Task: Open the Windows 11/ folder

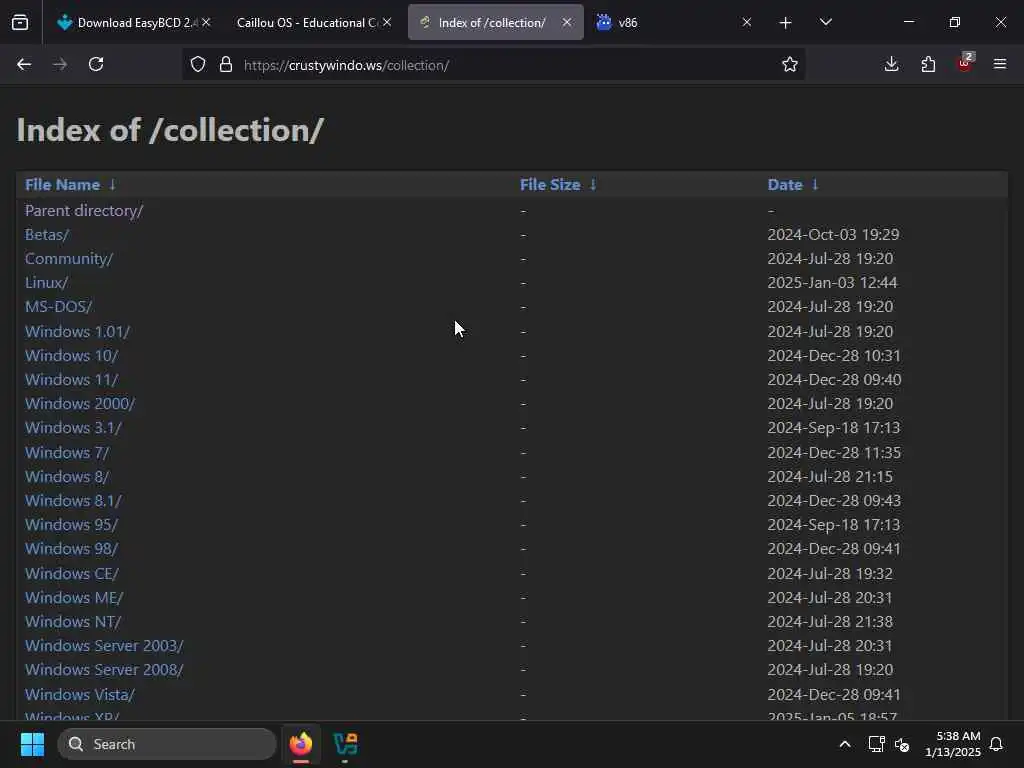Action: coord(71,379)
